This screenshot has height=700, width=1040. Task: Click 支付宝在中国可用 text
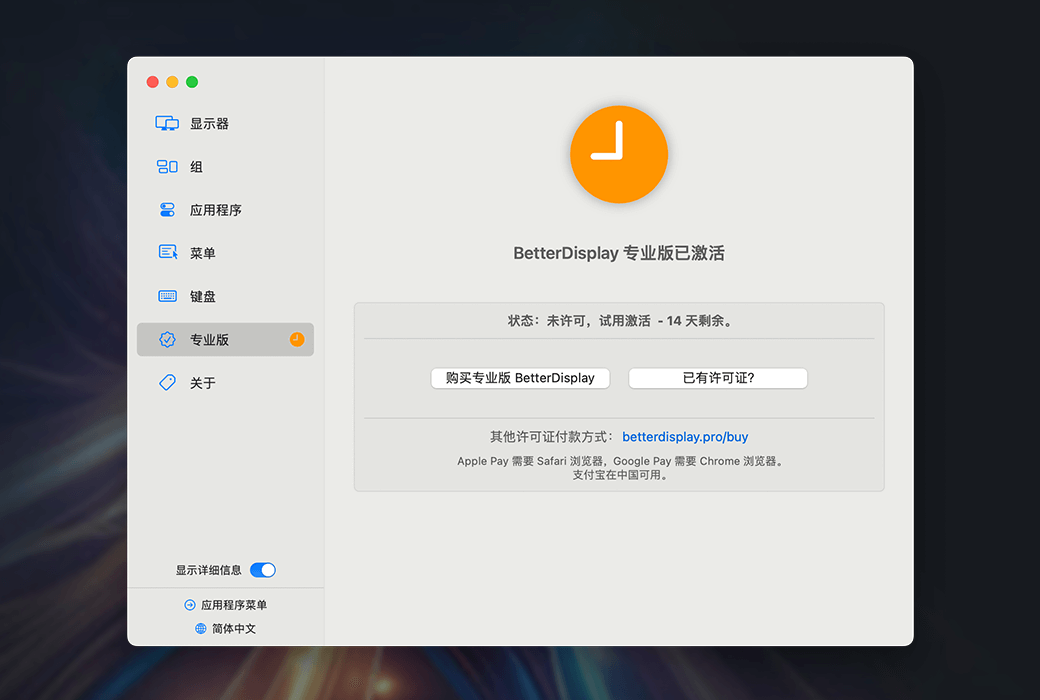[620, 475]
